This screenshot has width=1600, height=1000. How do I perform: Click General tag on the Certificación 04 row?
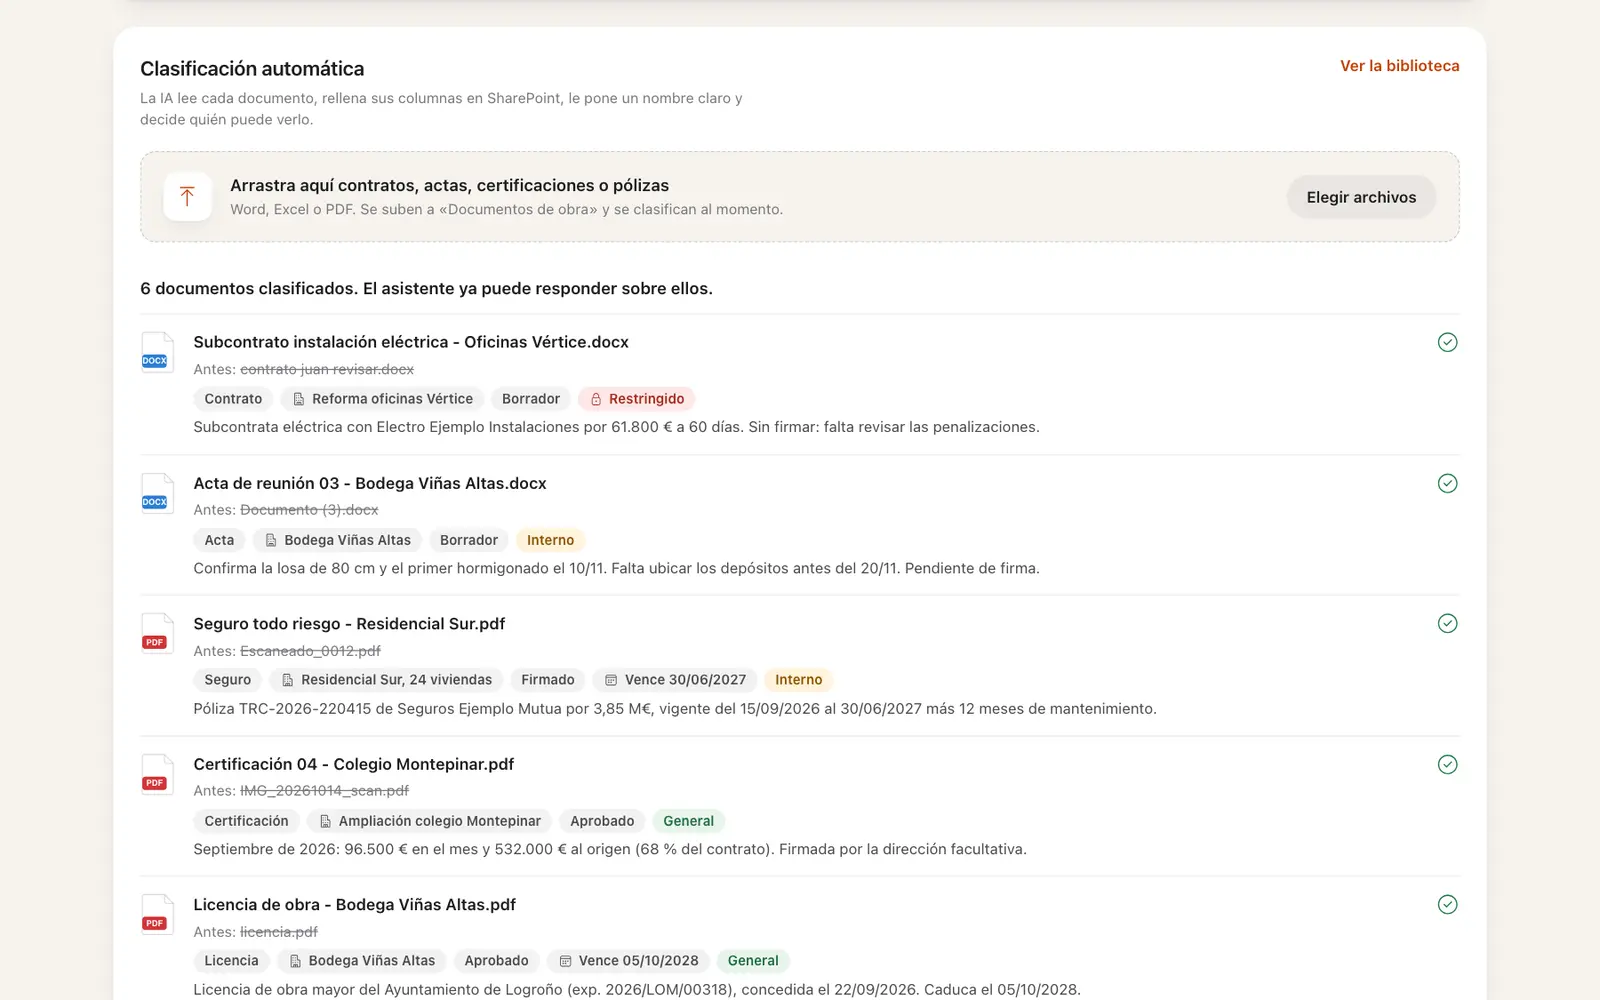click(688, 821)
